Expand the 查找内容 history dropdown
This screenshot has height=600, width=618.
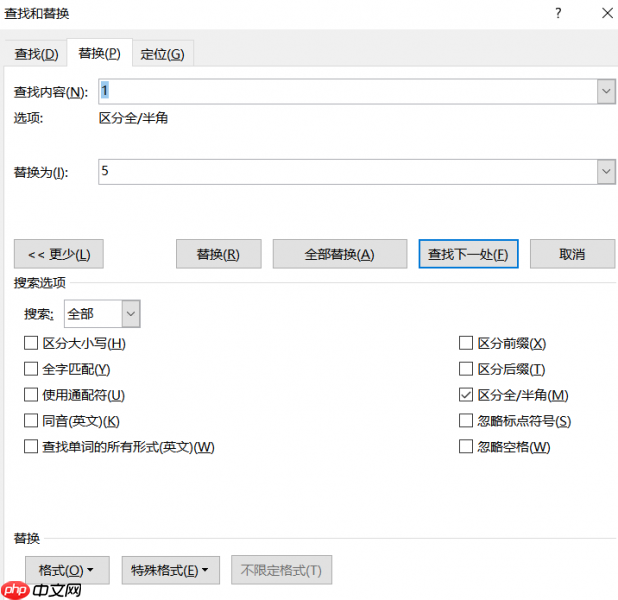(x=606, y=91)
